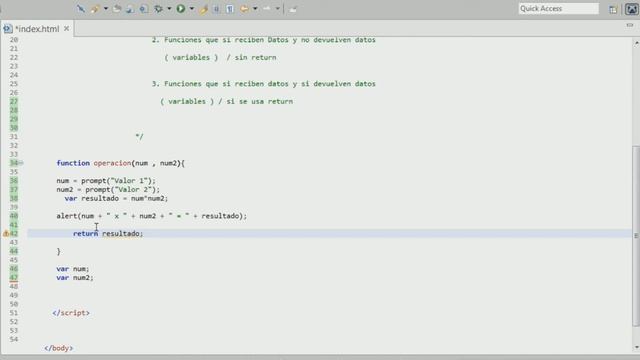Viewport: 640px width, 360px height.
Task: Click the 'var num2;' line
Action: point(75,278)
